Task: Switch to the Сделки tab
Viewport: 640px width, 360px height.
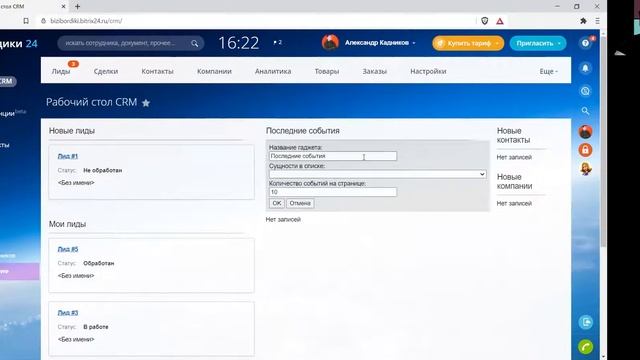Action: (106, 71)
